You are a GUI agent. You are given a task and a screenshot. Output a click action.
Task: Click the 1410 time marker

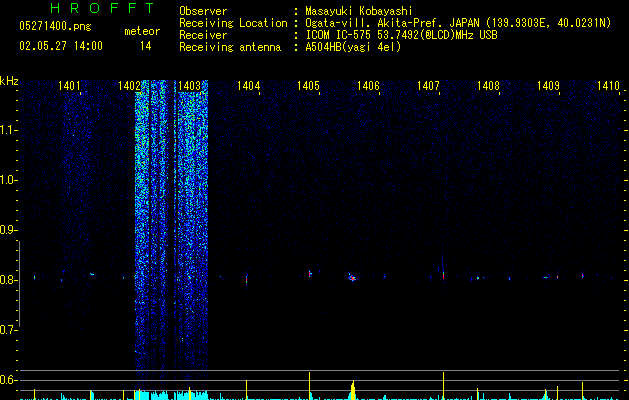(x=608, y=86)
